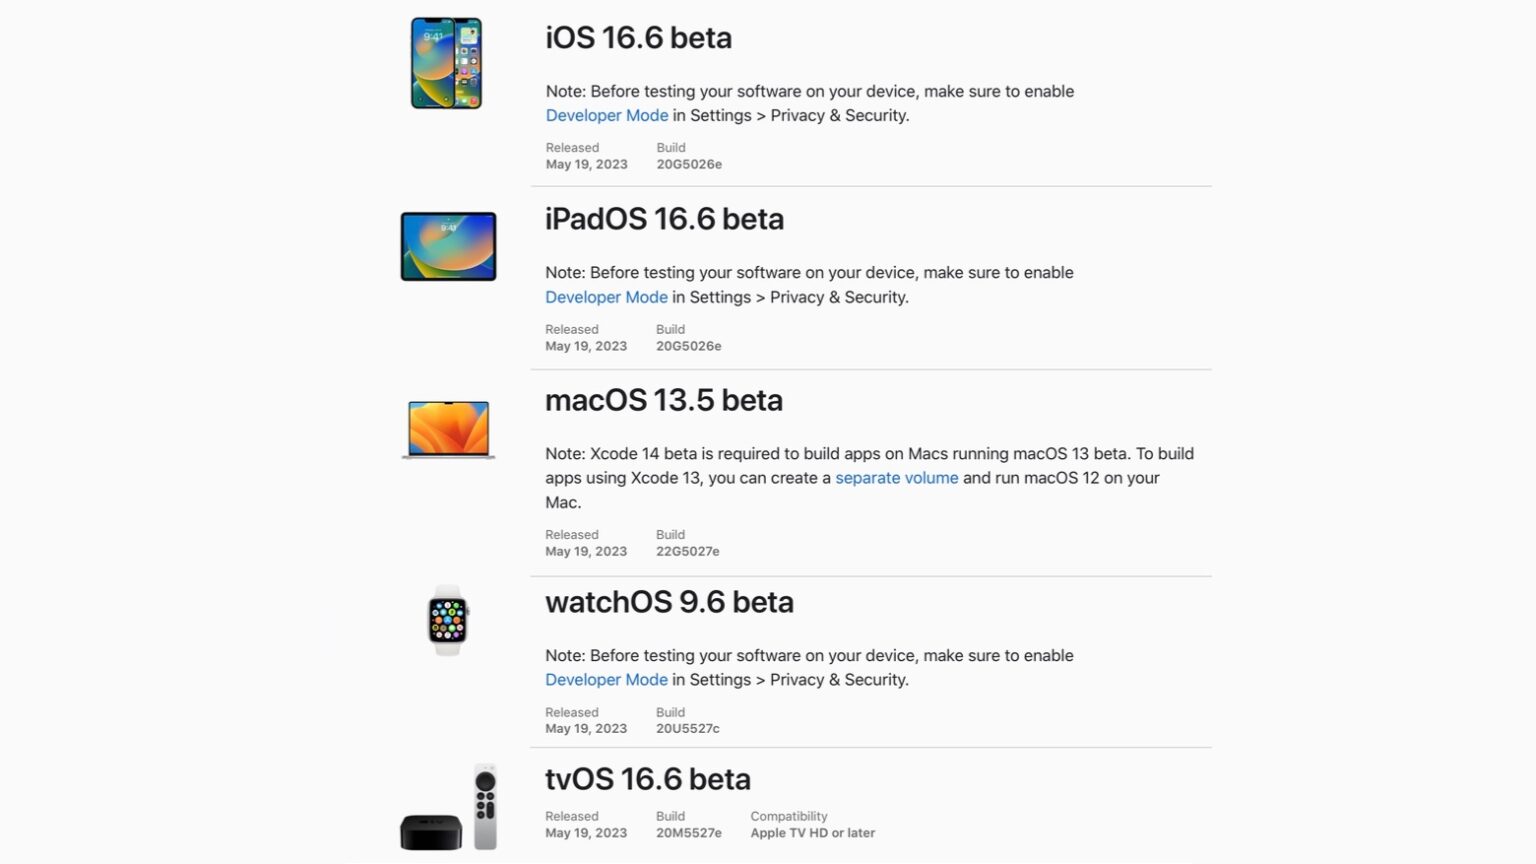
Task: Click tvOS build number 20M5527e
Action: (688, 833)
